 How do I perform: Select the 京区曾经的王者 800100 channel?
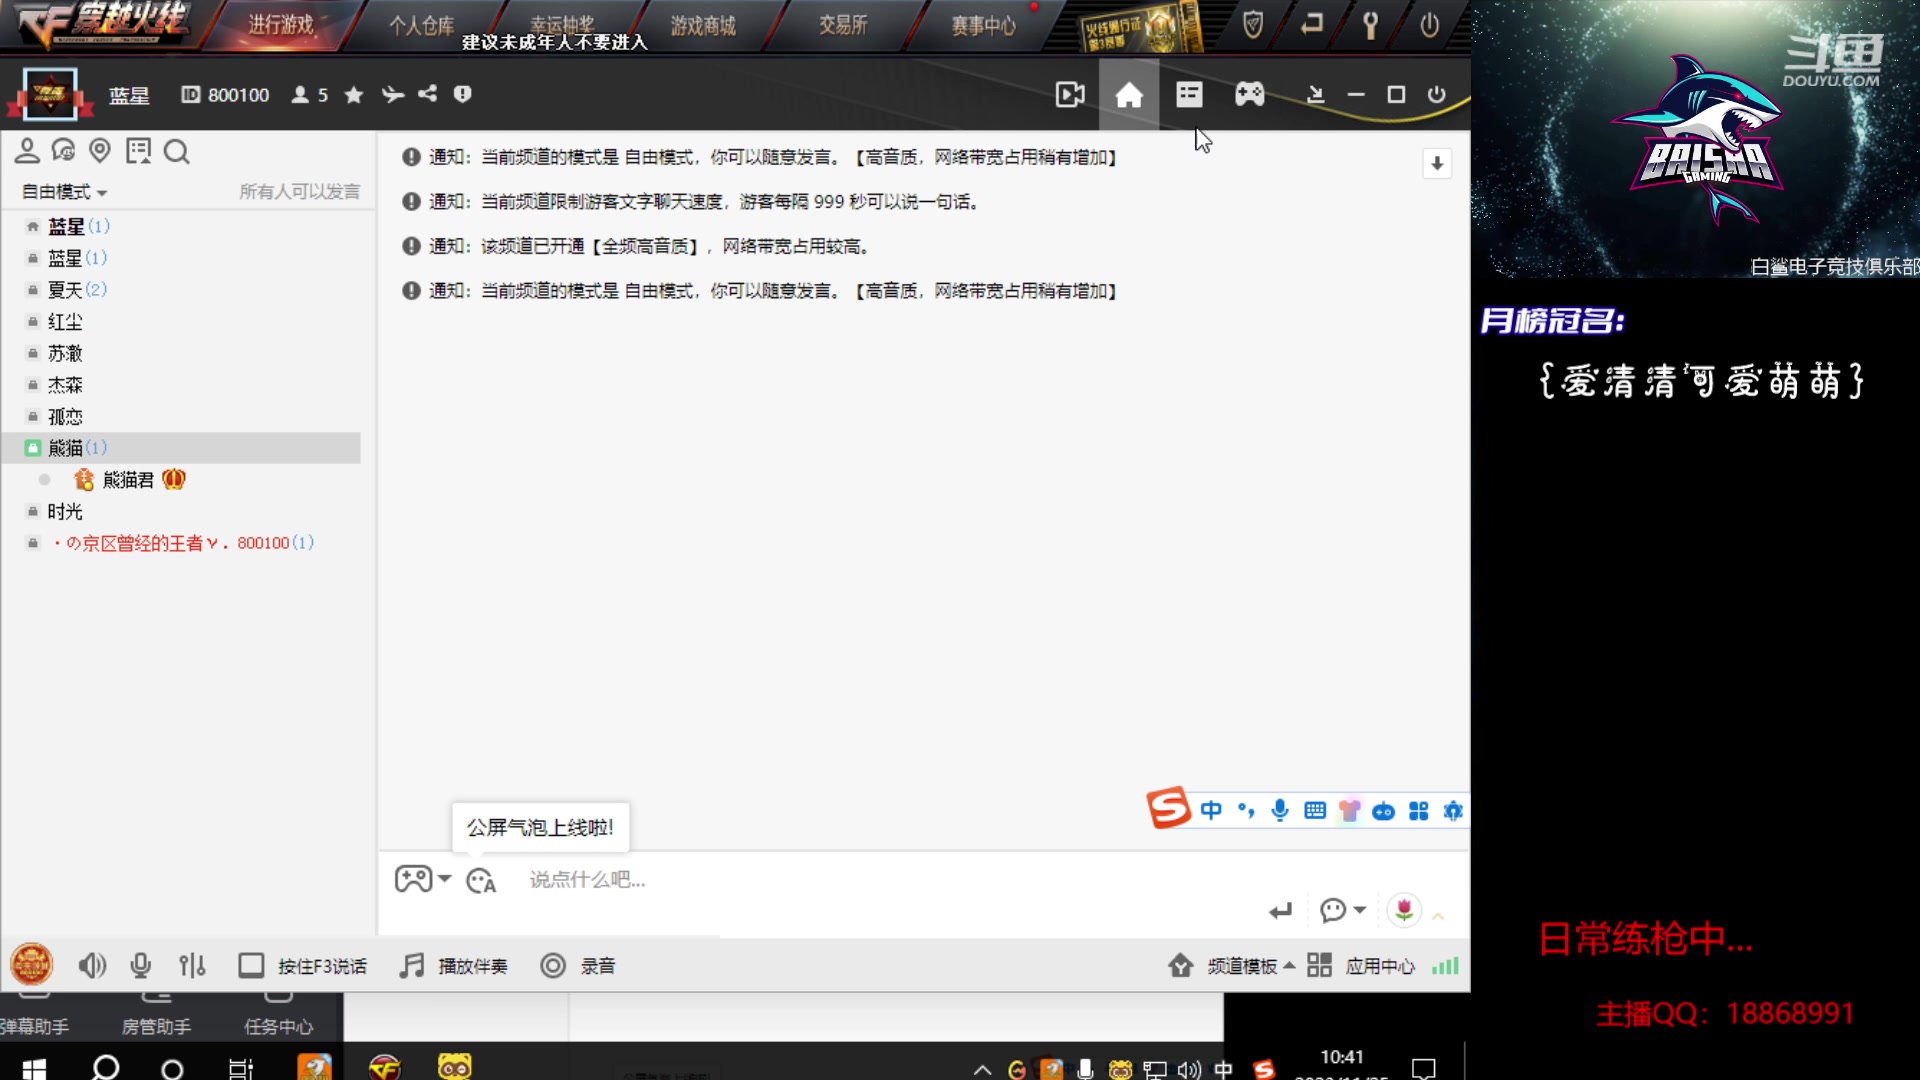[x=183, y=543]
